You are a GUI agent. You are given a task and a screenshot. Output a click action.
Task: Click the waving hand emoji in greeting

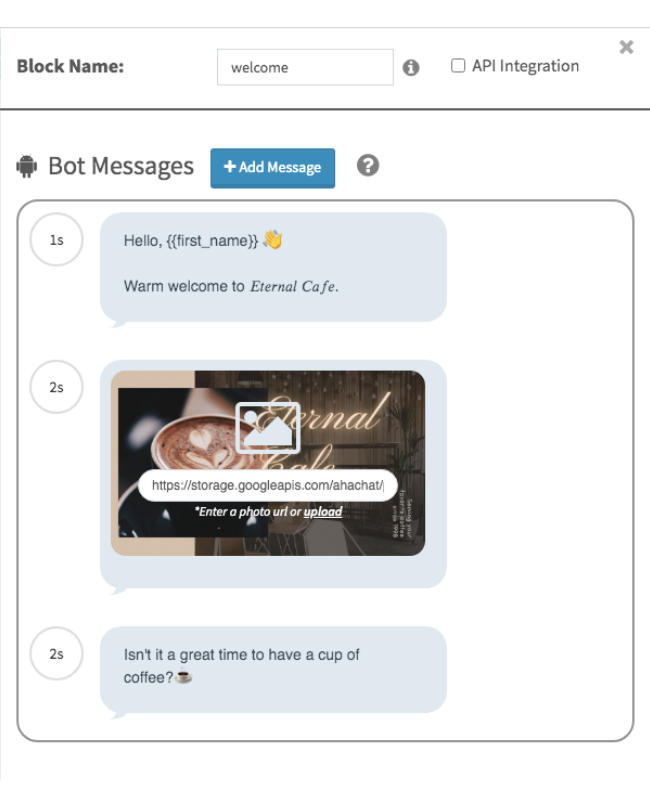(273, 239)
